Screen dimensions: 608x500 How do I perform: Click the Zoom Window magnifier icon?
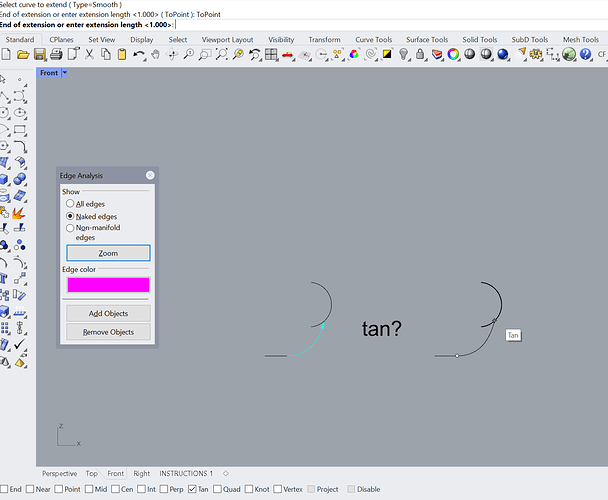[x=204, y=54]
